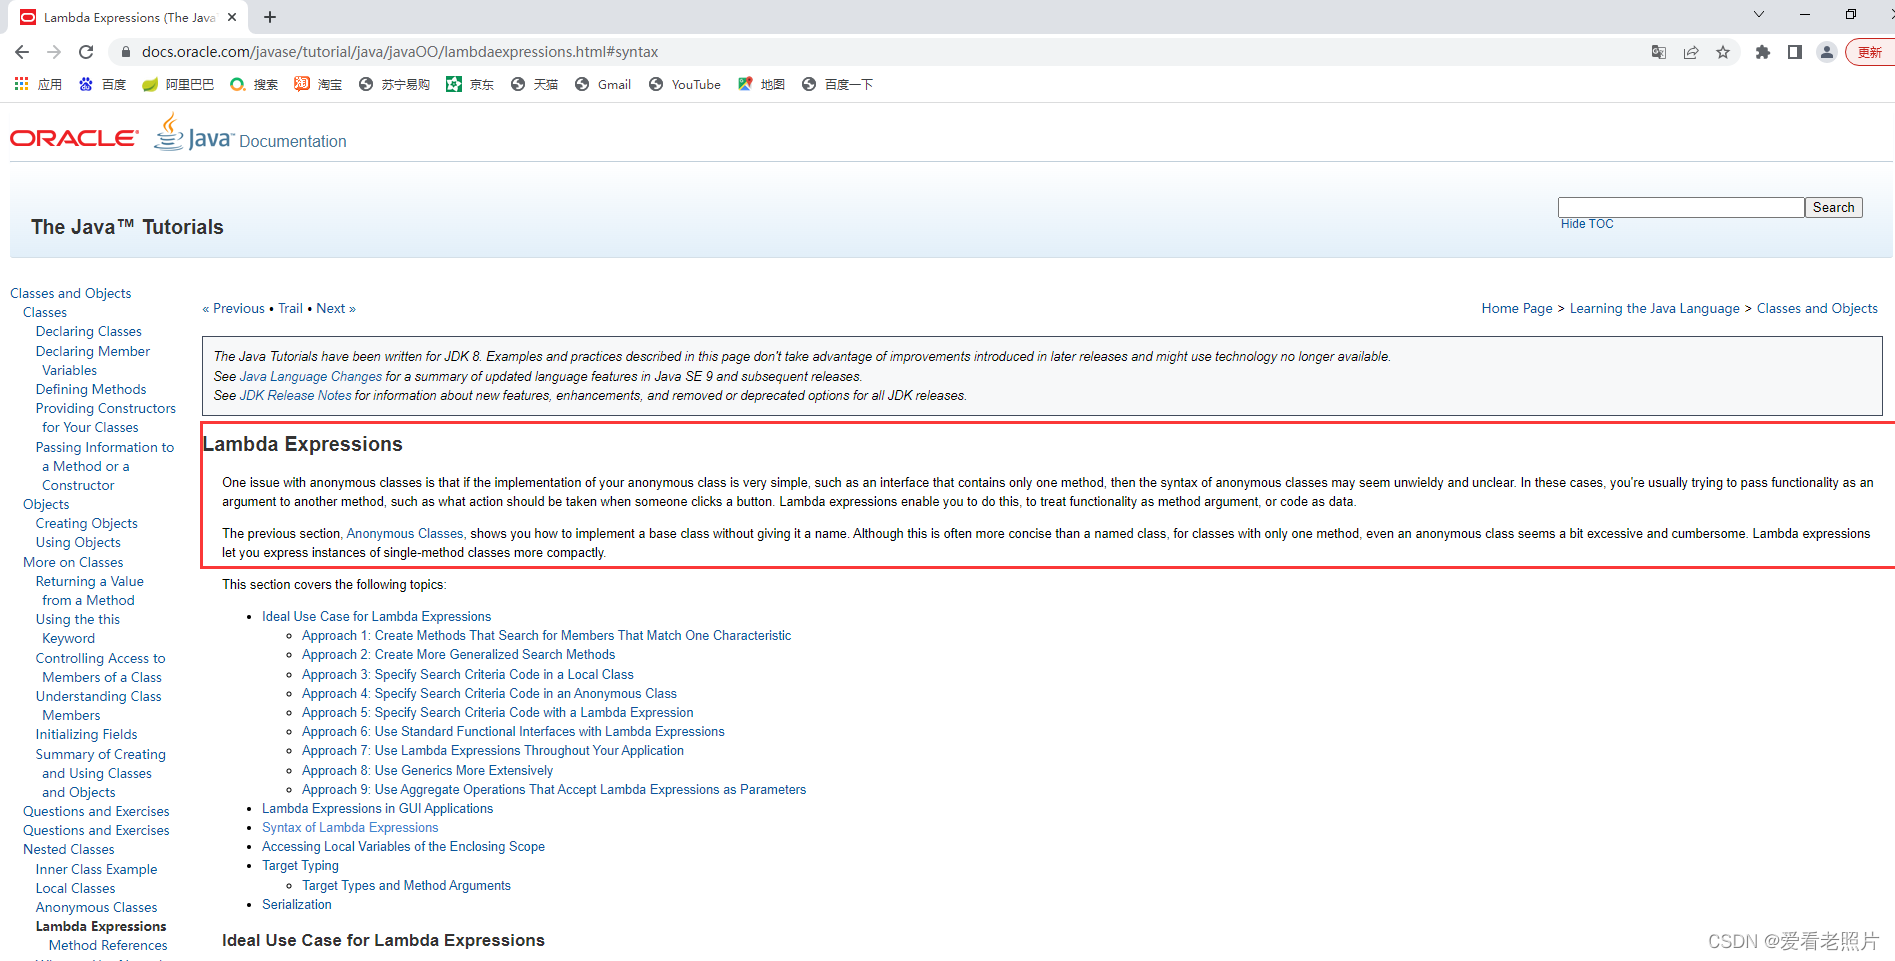This screenshot has height=961, width=1895.
Task: Go to the Previous tutorial page link
Action: [234, 309]
